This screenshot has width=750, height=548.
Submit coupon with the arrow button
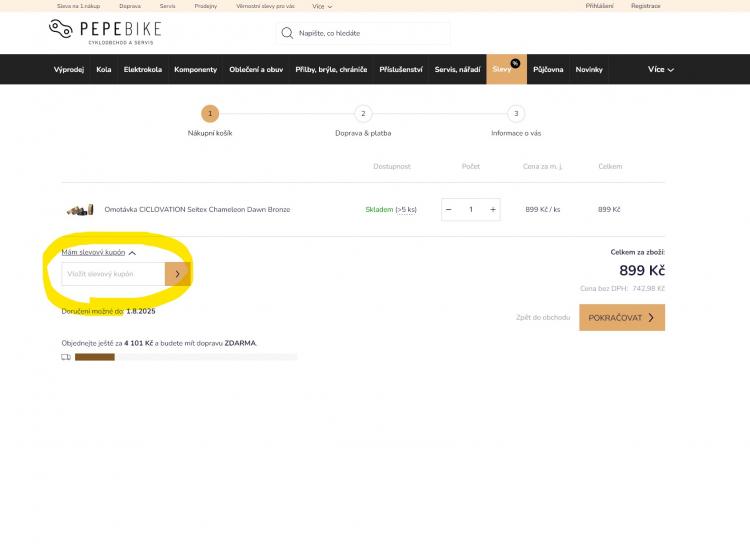[177, 273]
